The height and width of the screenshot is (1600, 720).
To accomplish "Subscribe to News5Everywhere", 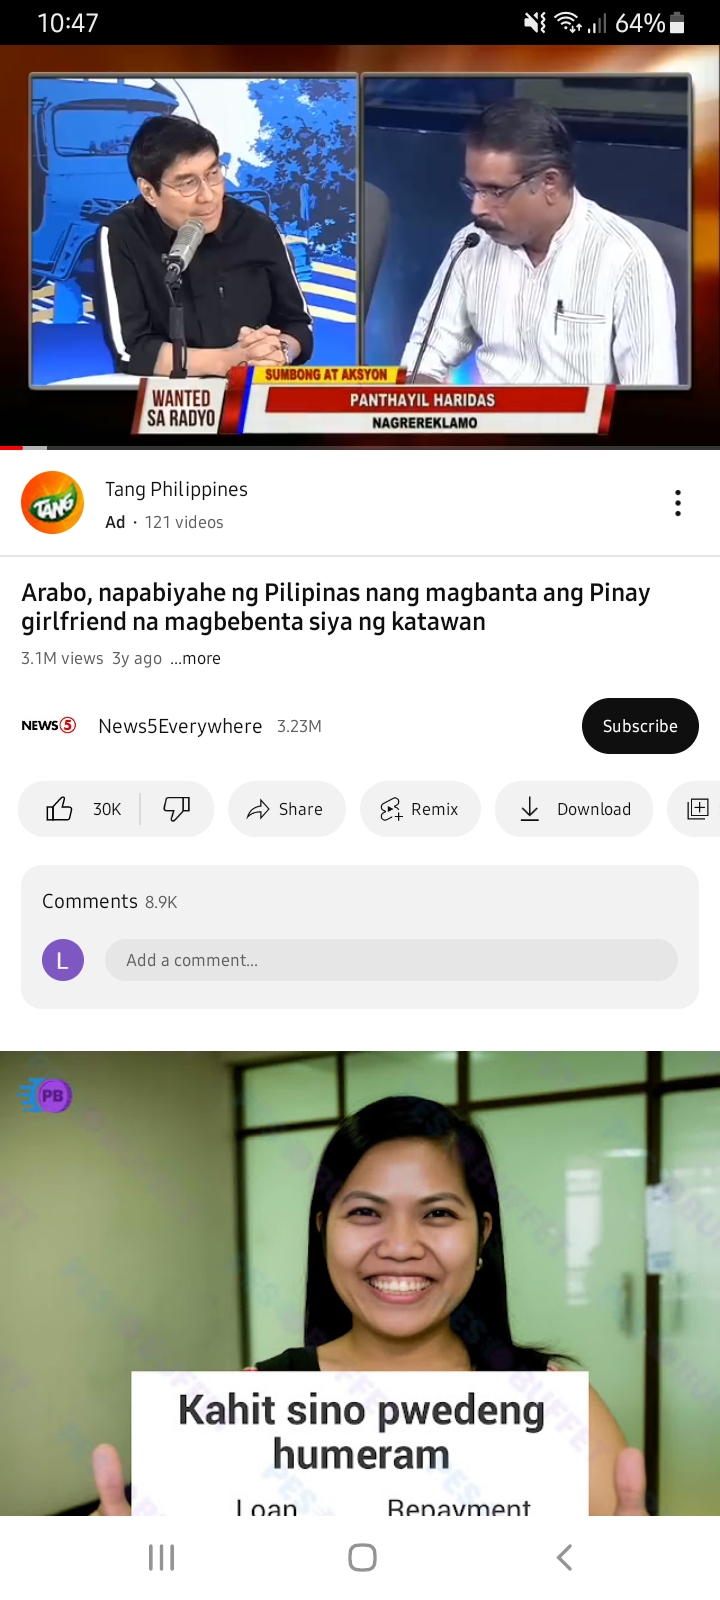I will click(640, 726).
